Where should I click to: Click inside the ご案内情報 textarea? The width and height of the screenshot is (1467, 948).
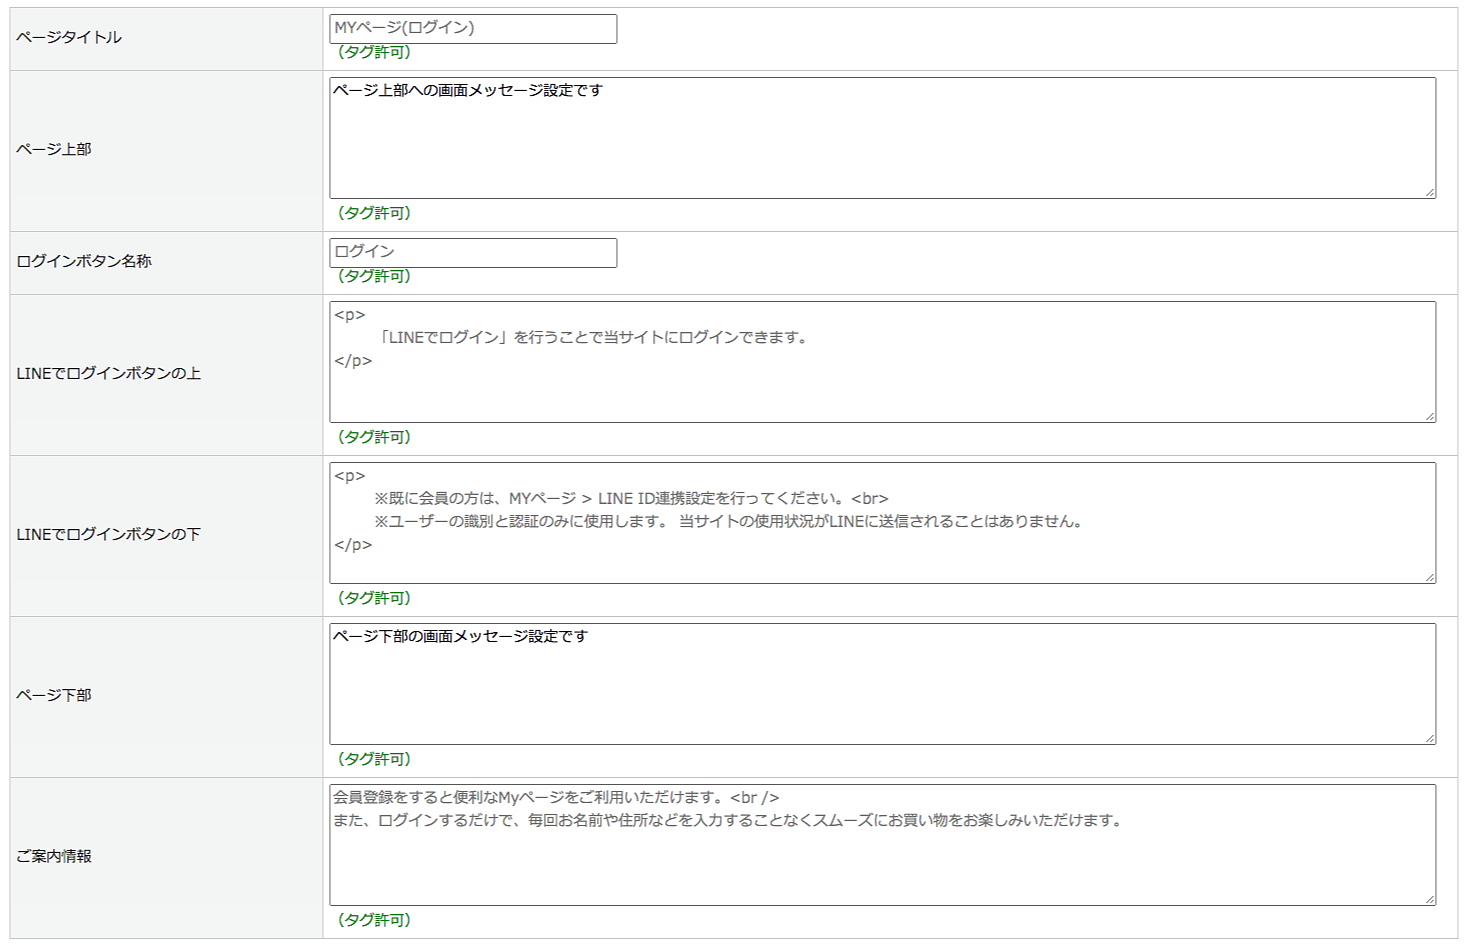click(881, 845)
